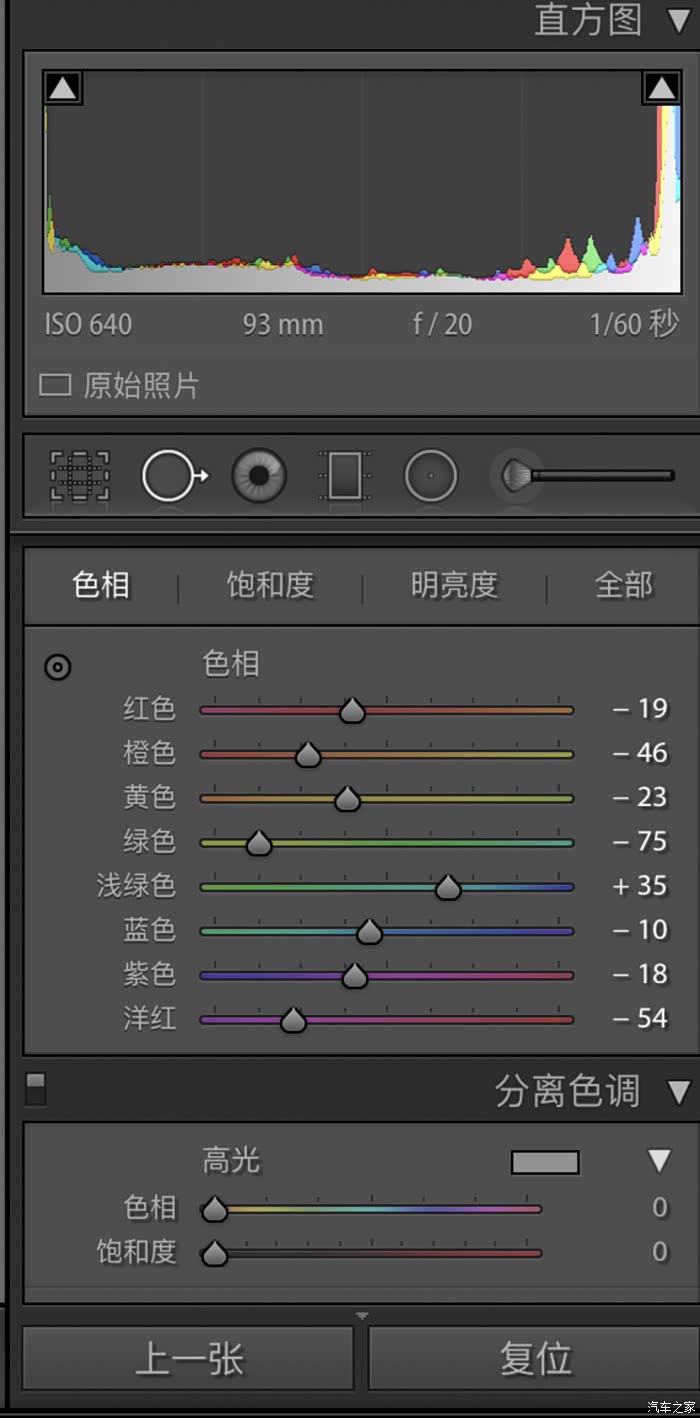Collapse the 直方图 panel
Viewport: 700px width, 1418px height.
[679, 21]
